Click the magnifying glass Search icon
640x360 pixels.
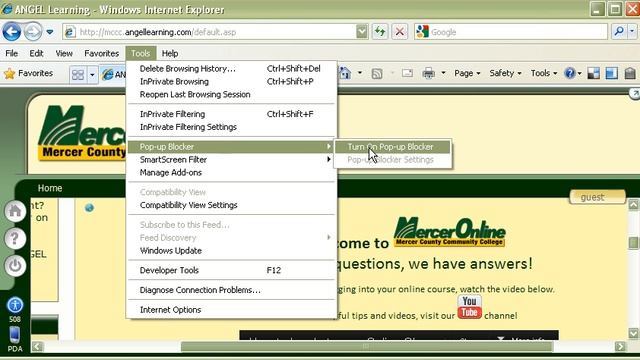pos(619,31)
